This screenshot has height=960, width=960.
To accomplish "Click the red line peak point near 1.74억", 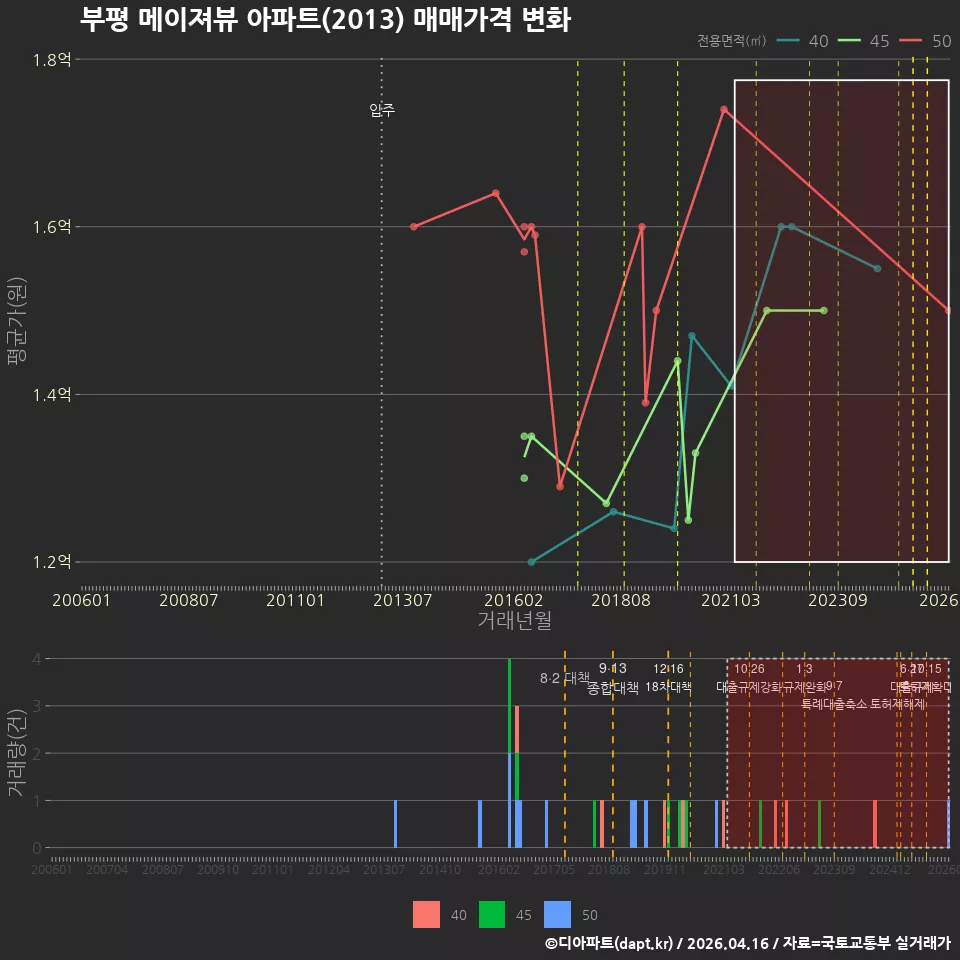I will [724, 110].
